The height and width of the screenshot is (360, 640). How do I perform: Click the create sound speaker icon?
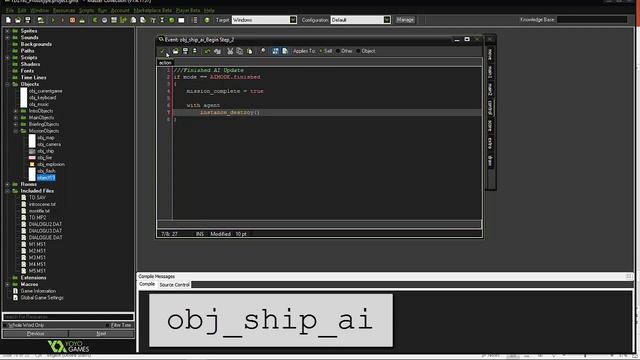click(104, 20)
